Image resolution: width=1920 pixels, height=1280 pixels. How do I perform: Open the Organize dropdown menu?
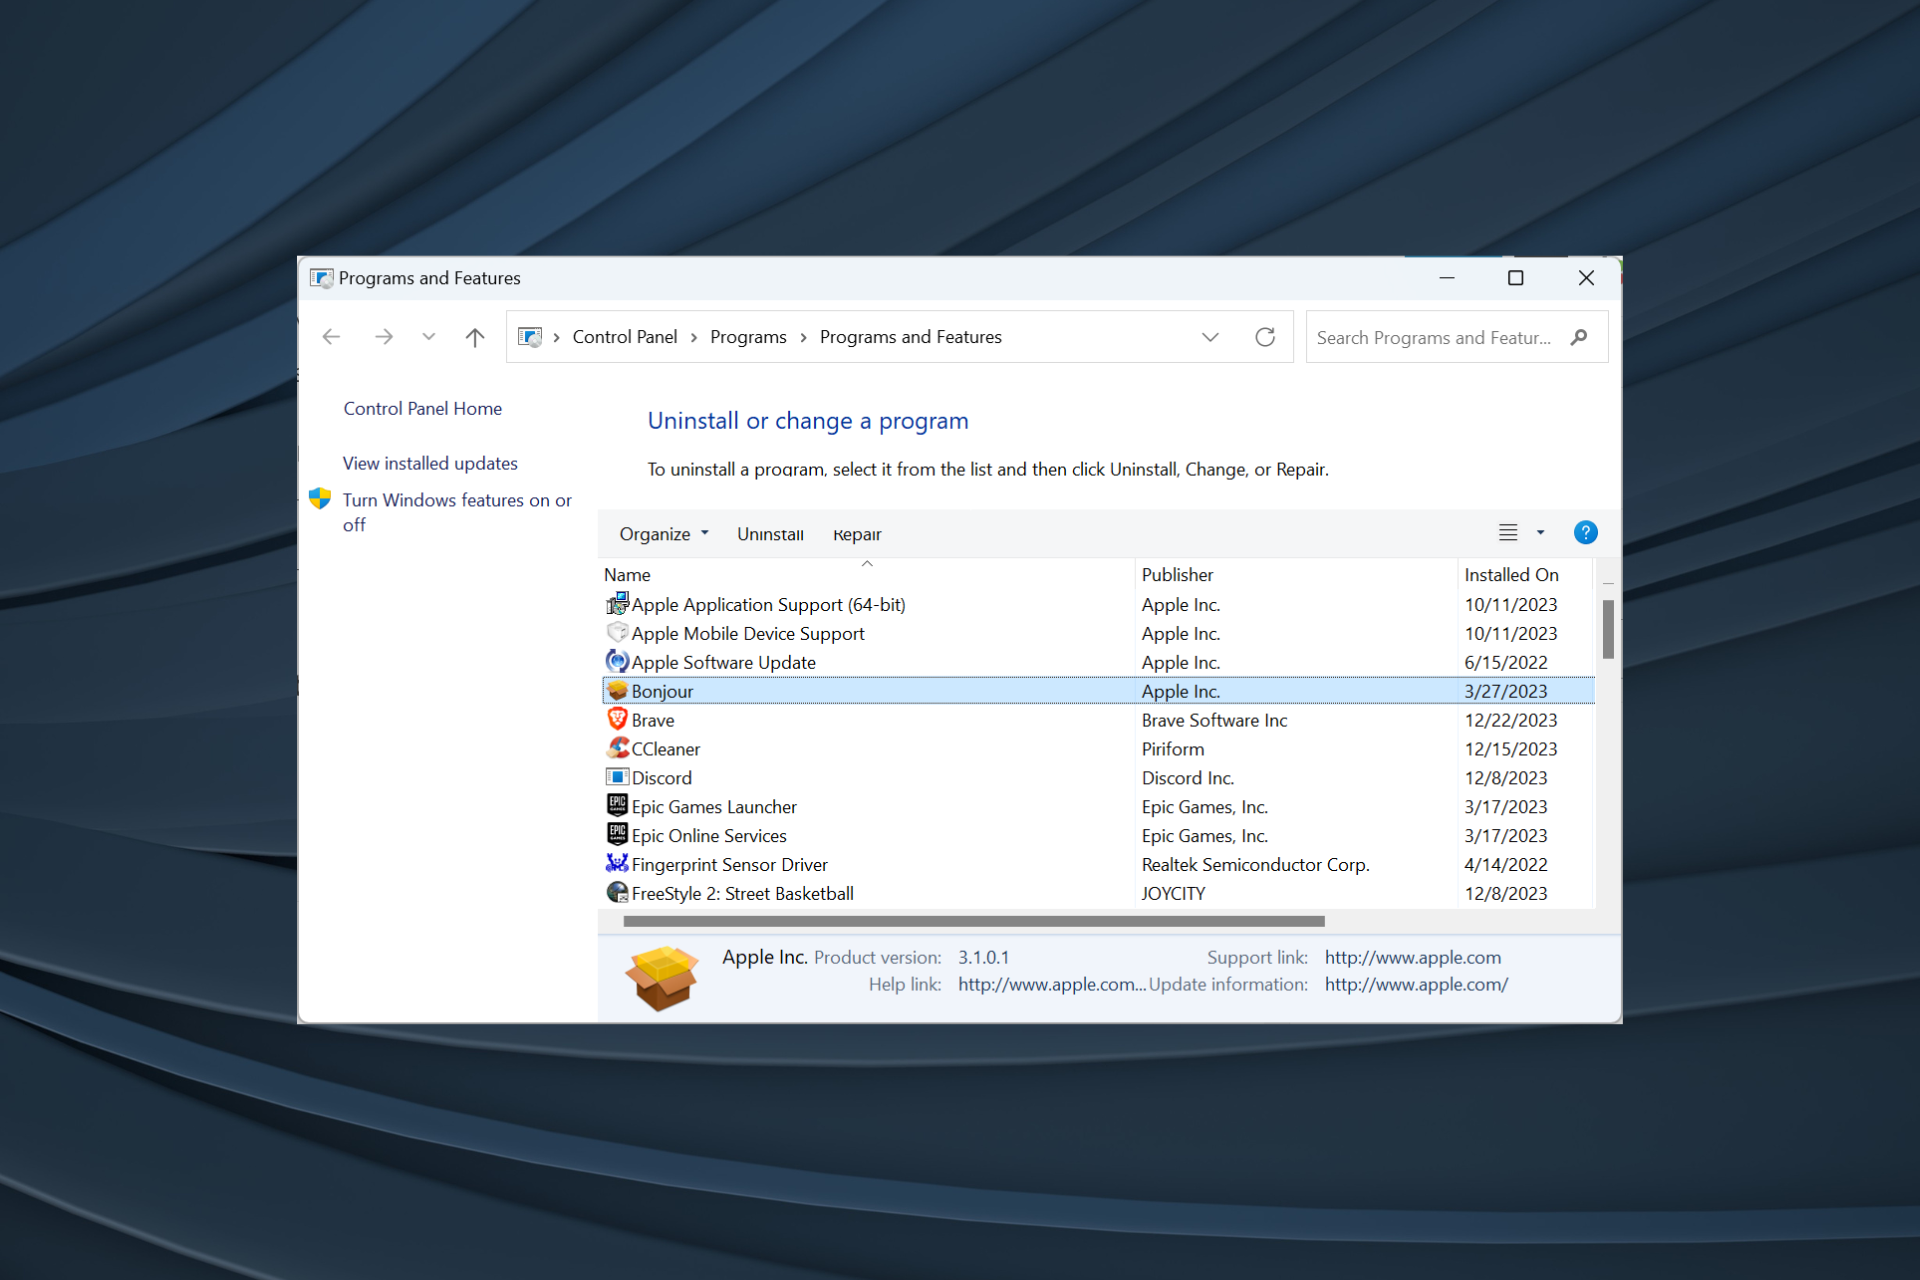[664, 534]
